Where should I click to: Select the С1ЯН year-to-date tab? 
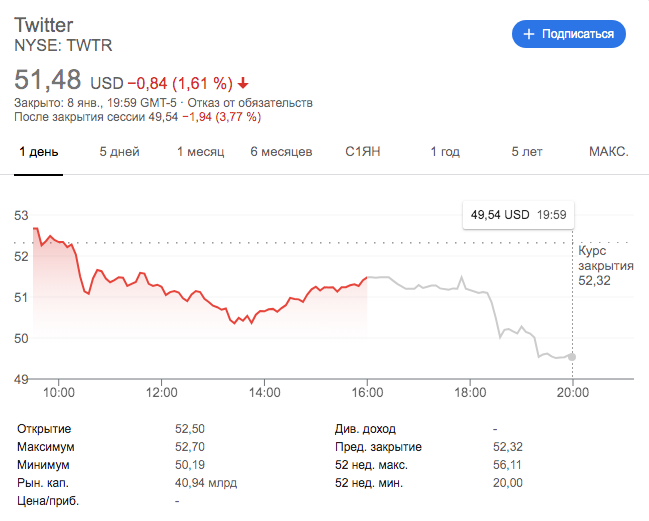coord(362,152)
